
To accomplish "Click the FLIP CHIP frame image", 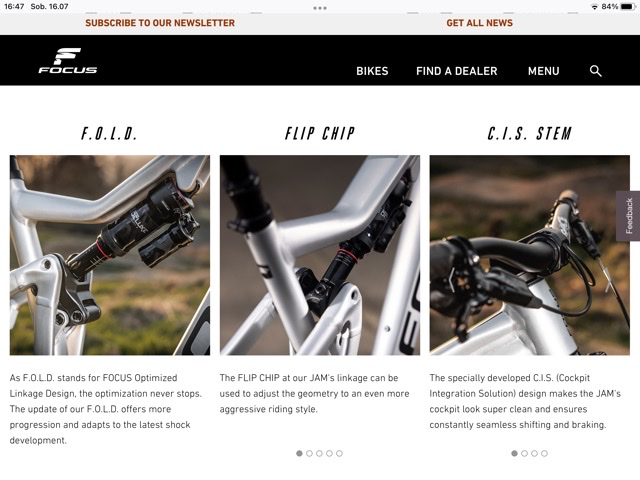I will [320, 255].
